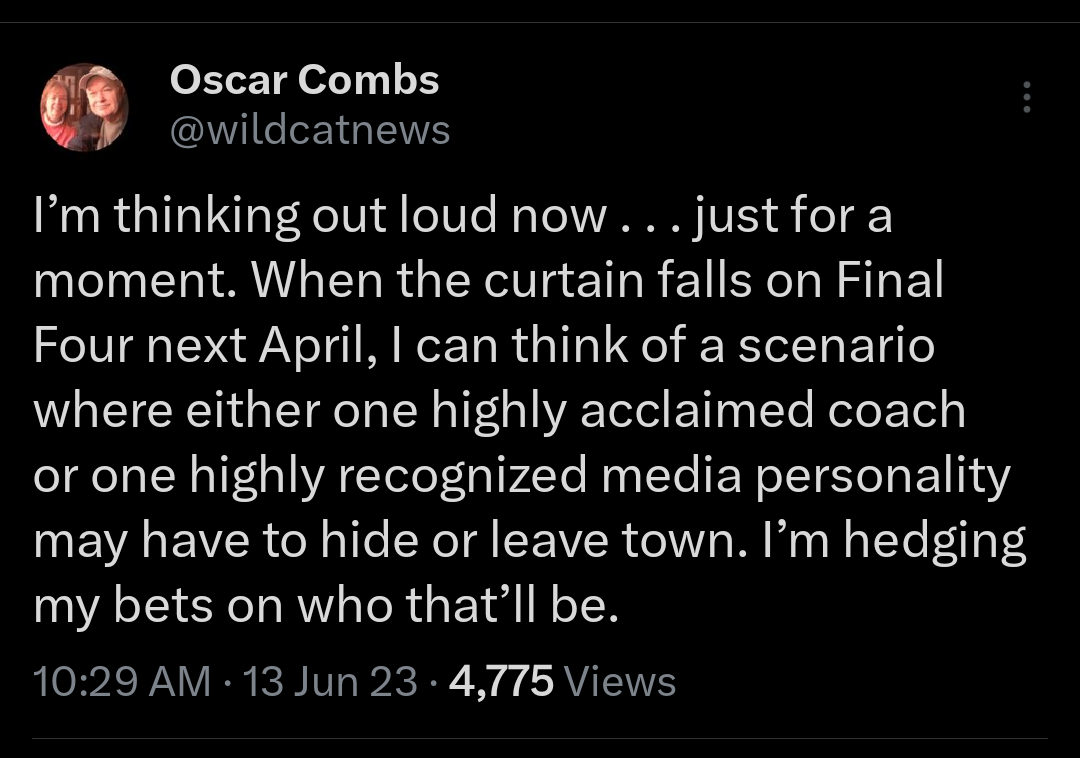Open Oscar Combs' profile picture
The height and width of the screenshot is (758, 1080).
[x=84, y=107]
